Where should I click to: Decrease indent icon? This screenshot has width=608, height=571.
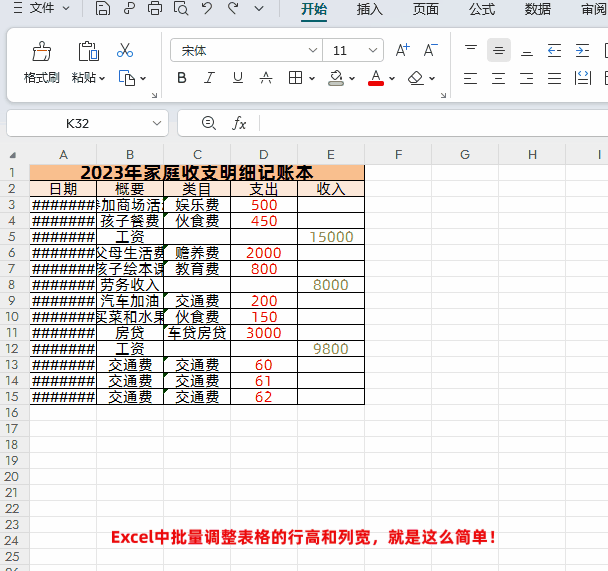point(554,50)
